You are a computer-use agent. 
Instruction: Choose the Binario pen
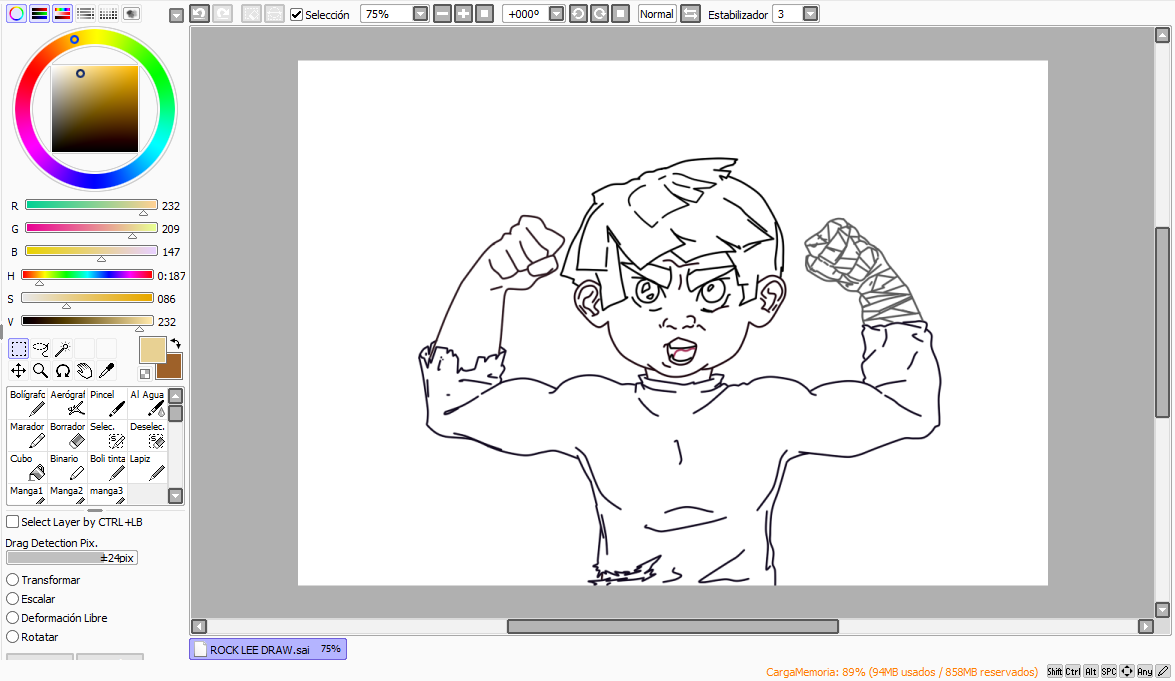(x=67, y=467)
